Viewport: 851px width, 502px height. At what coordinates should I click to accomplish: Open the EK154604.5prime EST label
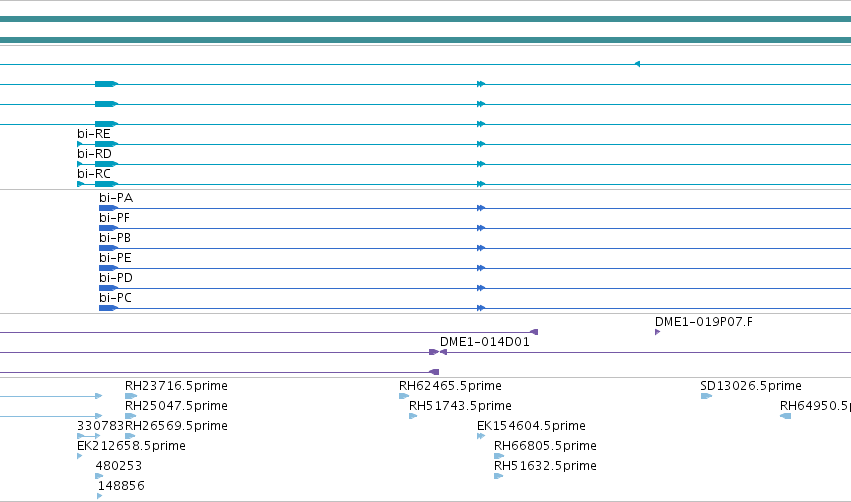click(x=531, y=426)
